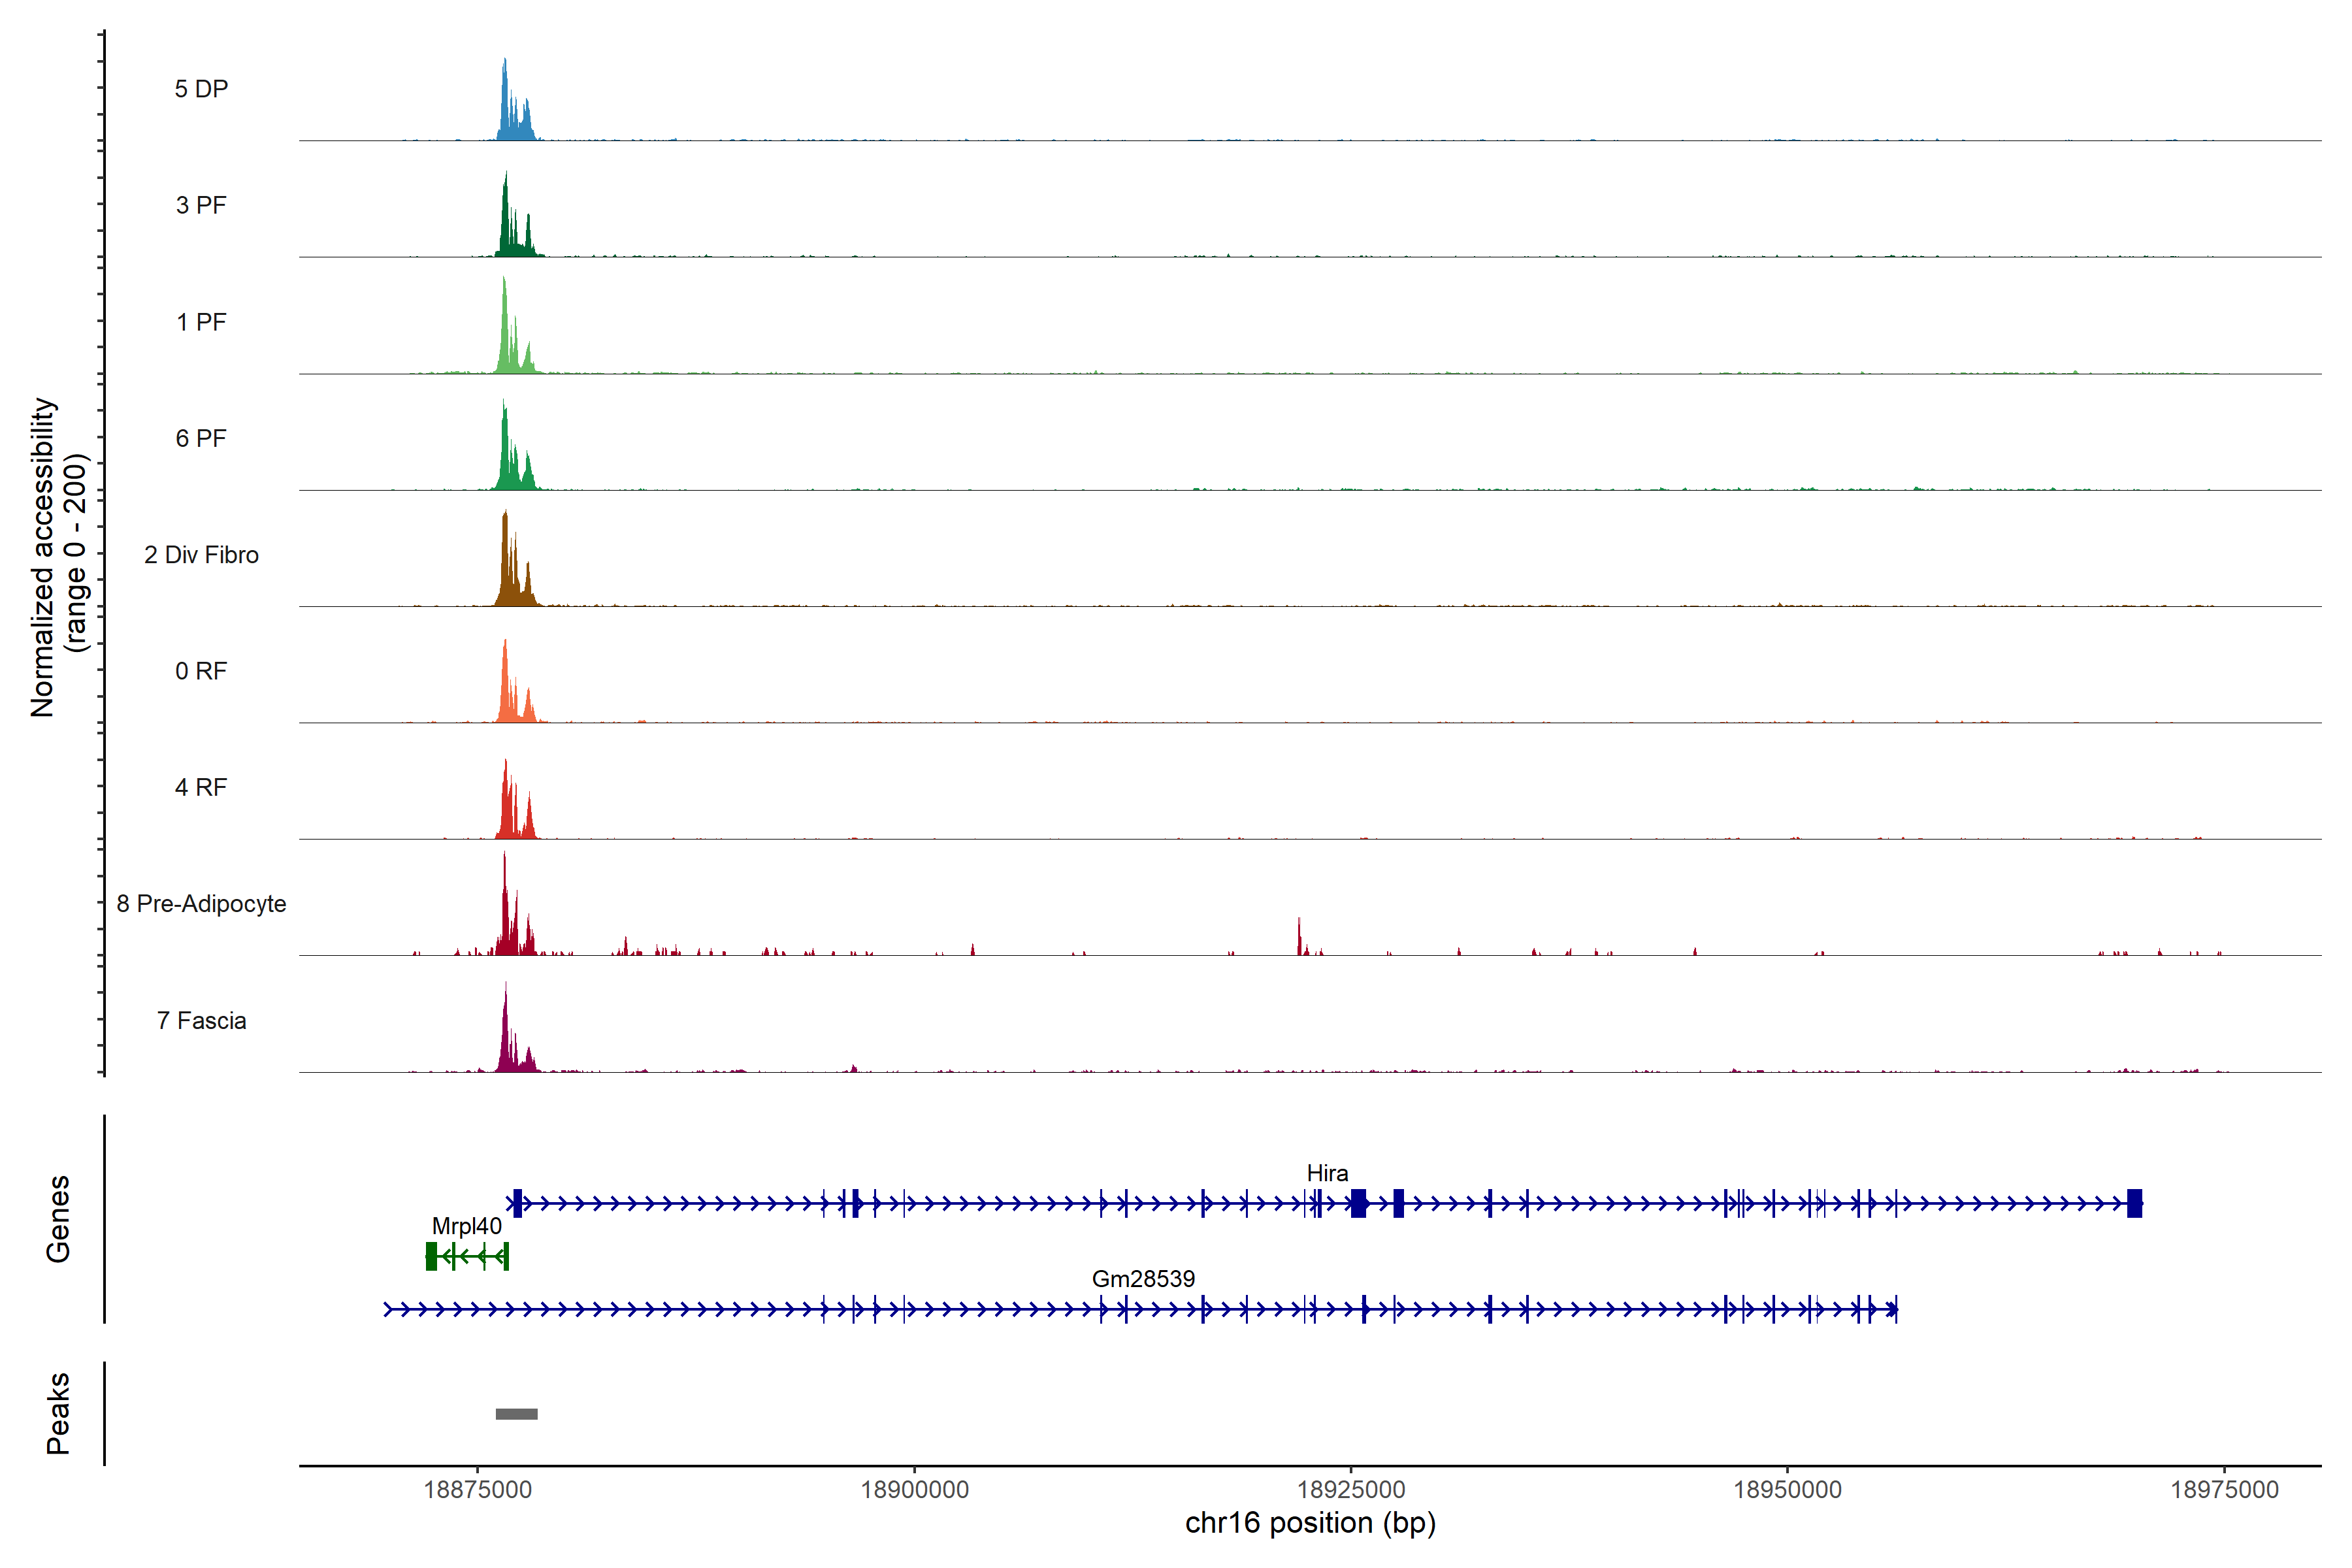The height and width of the screenshot is (1568, 2352).
Task: Click the 3 PF track label
Action: click(201, 205)
